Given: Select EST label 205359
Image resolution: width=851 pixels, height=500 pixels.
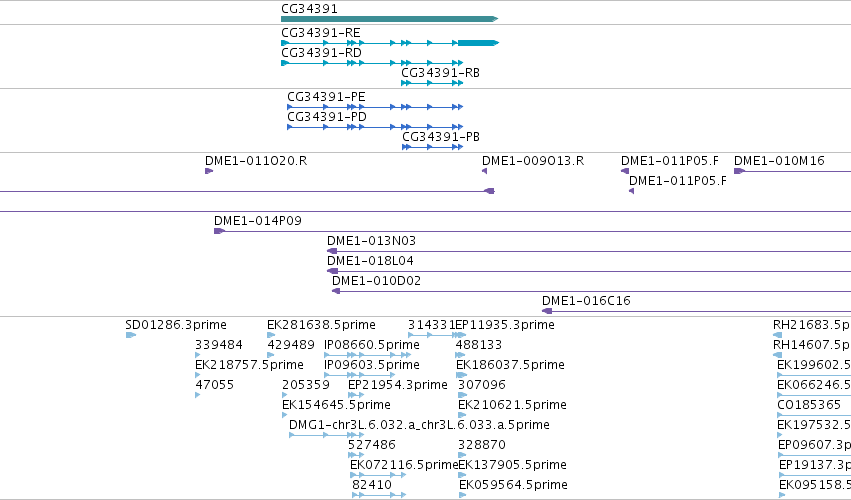Looking at the screenshot, I should (x=306, y=385).
